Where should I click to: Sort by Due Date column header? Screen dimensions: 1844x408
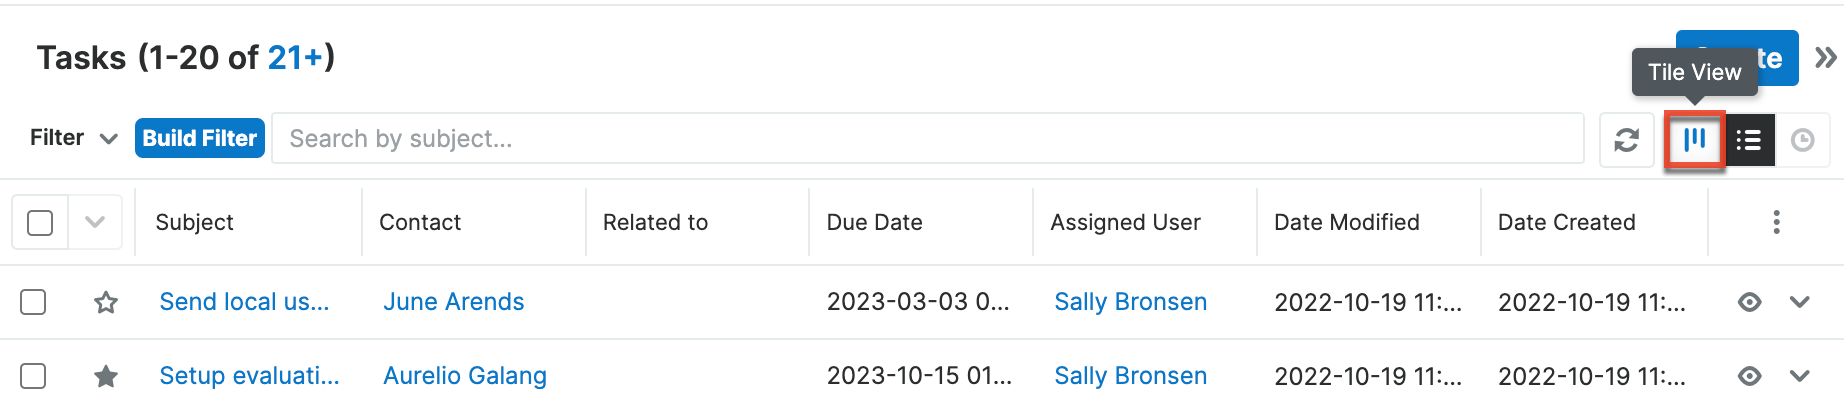[874, 222]
